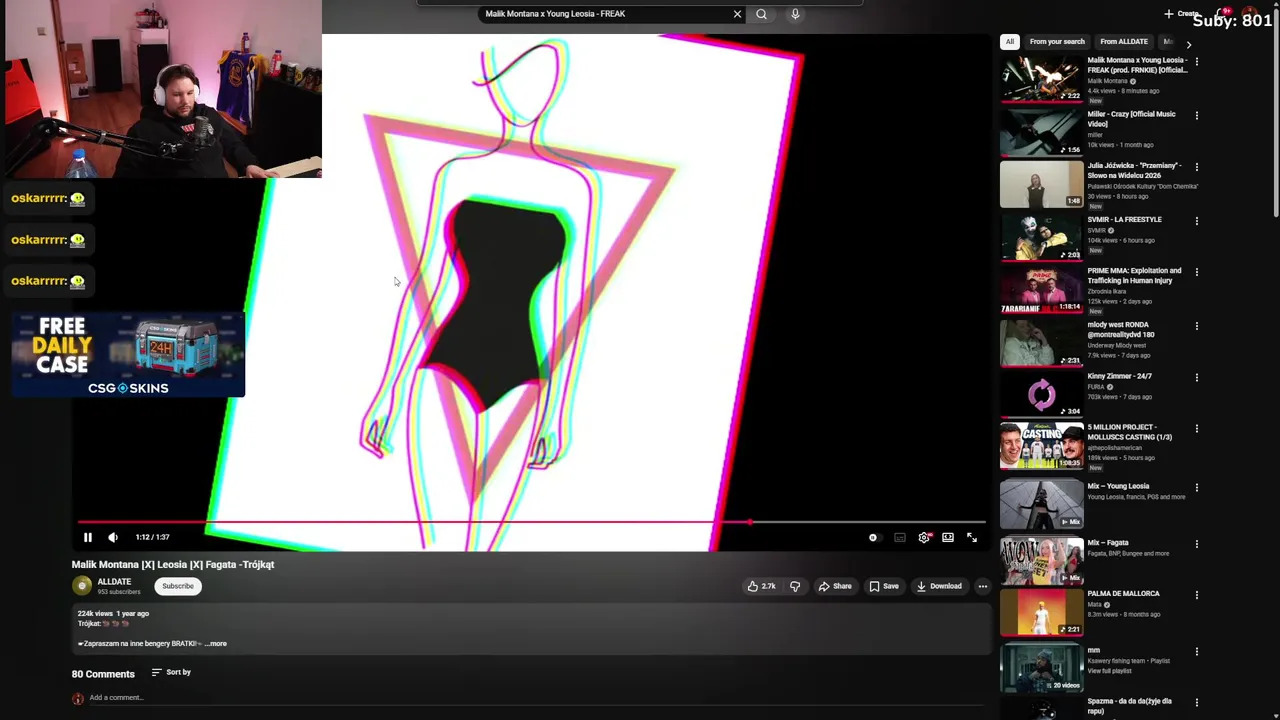
Task: Open options for Mix – Fagata
Action: [1196, 544]
